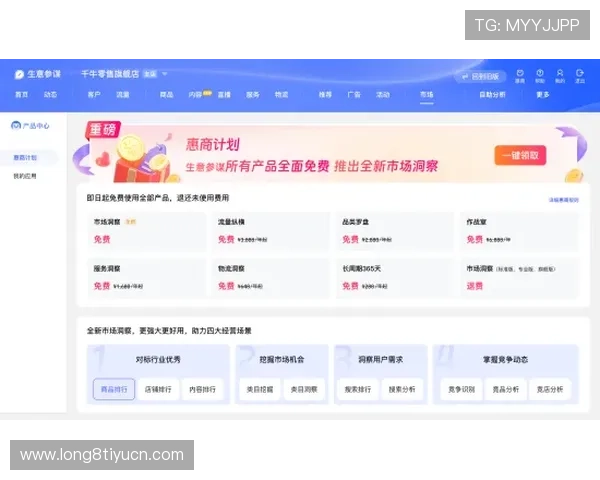The image size is (600, 480).
Task: Open the 商品 nav tab
Action: pyautogui.click(x=166, y=95)
